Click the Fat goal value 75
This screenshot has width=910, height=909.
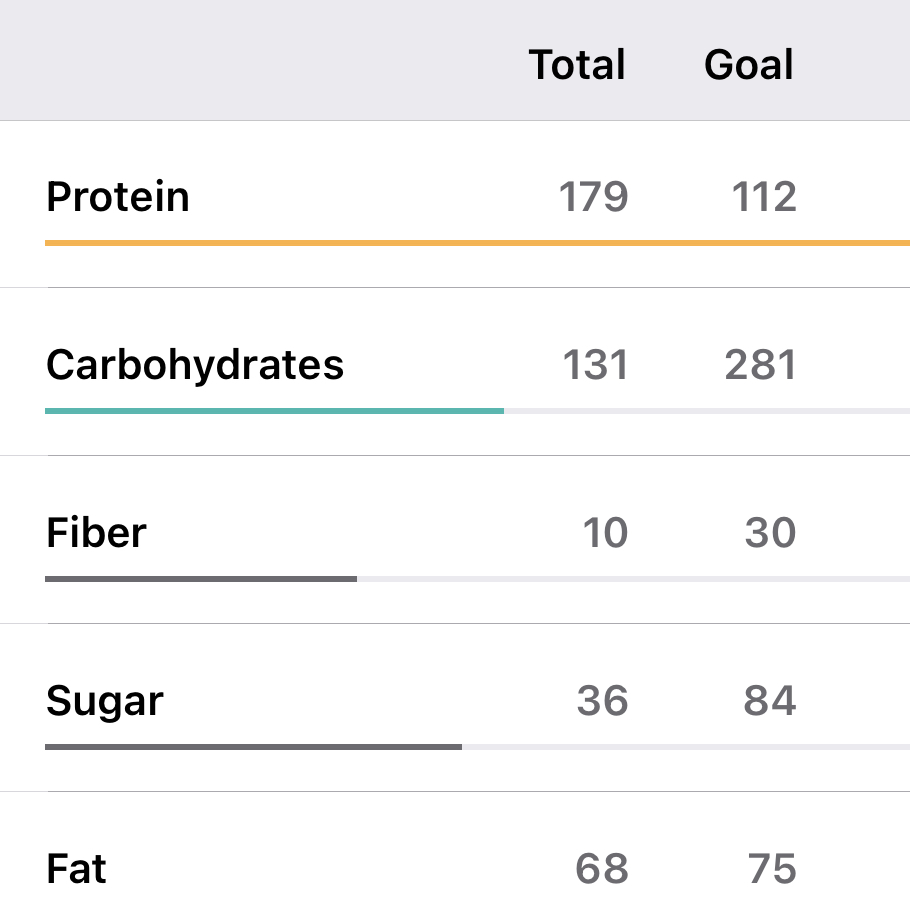coord(772,869)
